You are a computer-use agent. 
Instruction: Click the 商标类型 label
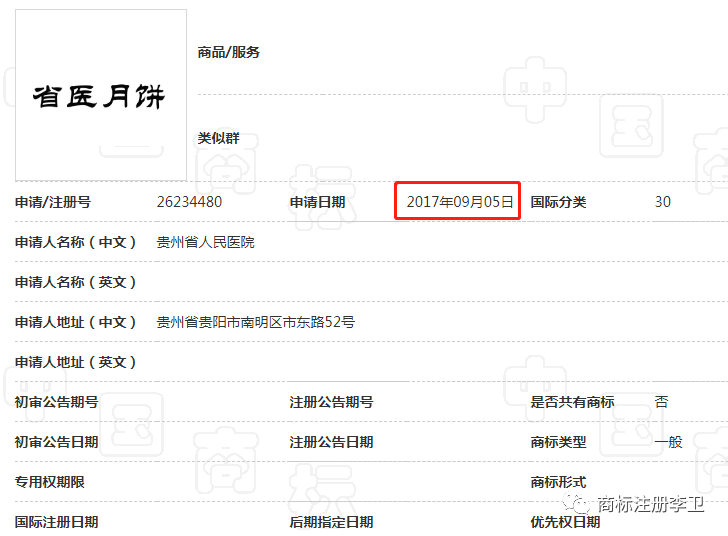[559, 442]
